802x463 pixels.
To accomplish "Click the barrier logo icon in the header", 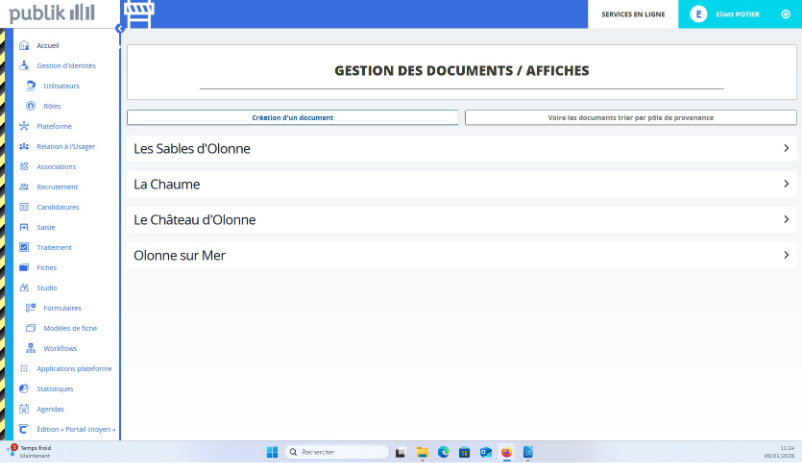I will 139,14.
